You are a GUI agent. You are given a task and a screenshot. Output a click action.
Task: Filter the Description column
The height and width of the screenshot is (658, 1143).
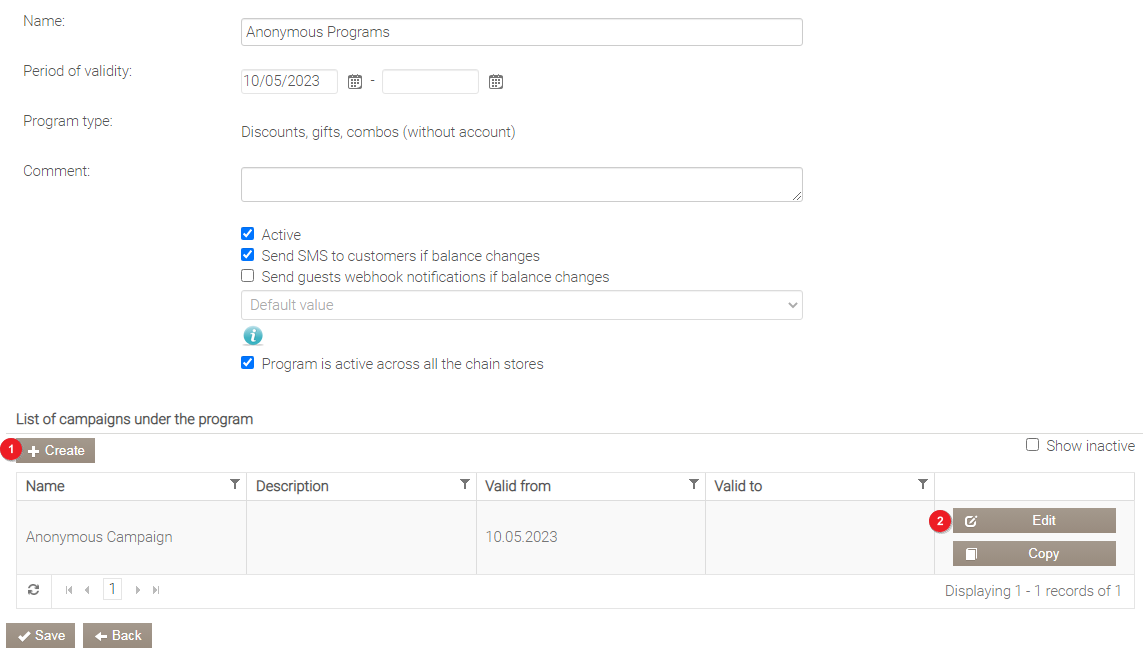pos(465,485)
